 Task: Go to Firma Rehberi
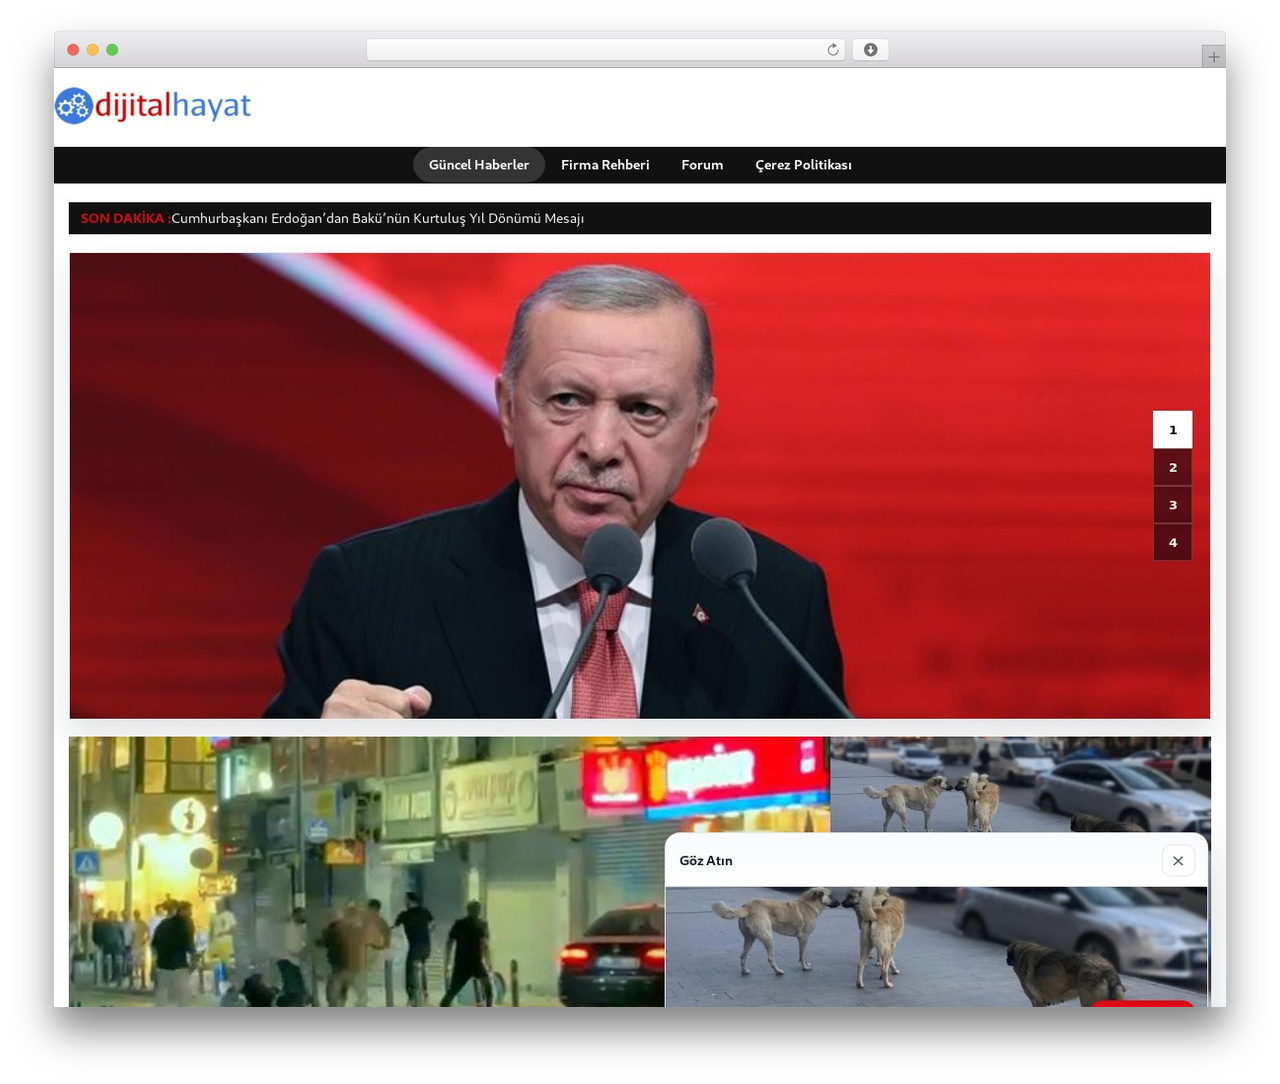(605, 165)
